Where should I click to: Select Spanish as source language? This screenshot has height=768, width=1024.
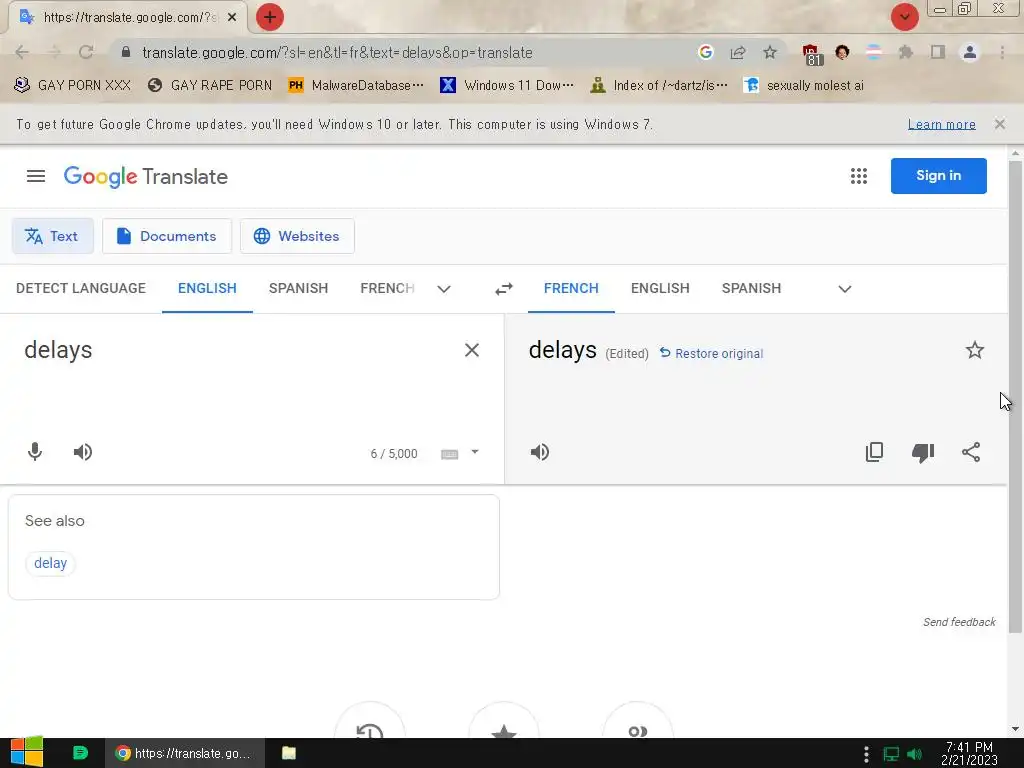pyautogui.click(x=298, y=288)
